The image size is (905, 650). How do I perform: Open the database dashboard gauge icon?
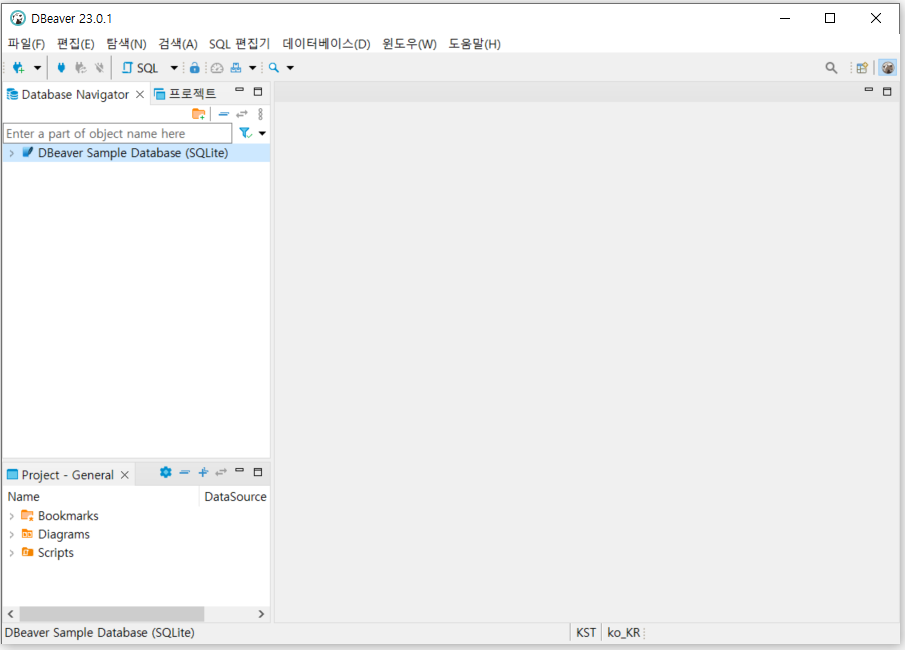pyautogui.click(x=217, y=68)
